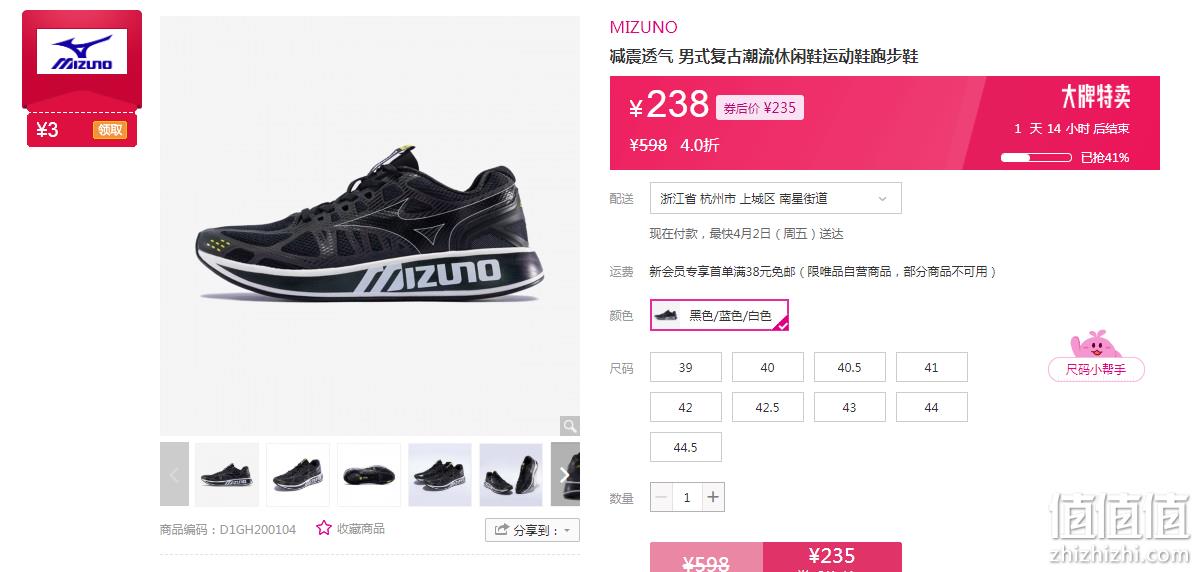Select size 39
The height and width of the screenshot is (572, 1199).
[686, 367]
